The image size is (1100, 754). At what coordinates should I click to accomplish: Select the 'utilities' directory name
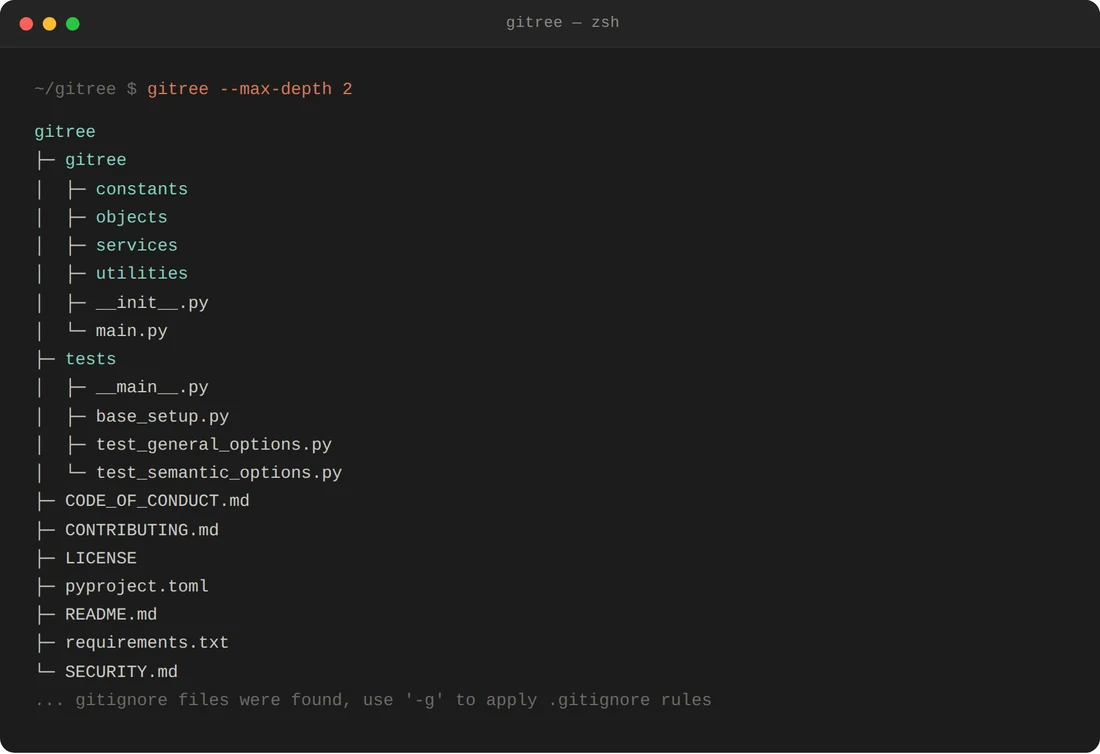point(142,274)
